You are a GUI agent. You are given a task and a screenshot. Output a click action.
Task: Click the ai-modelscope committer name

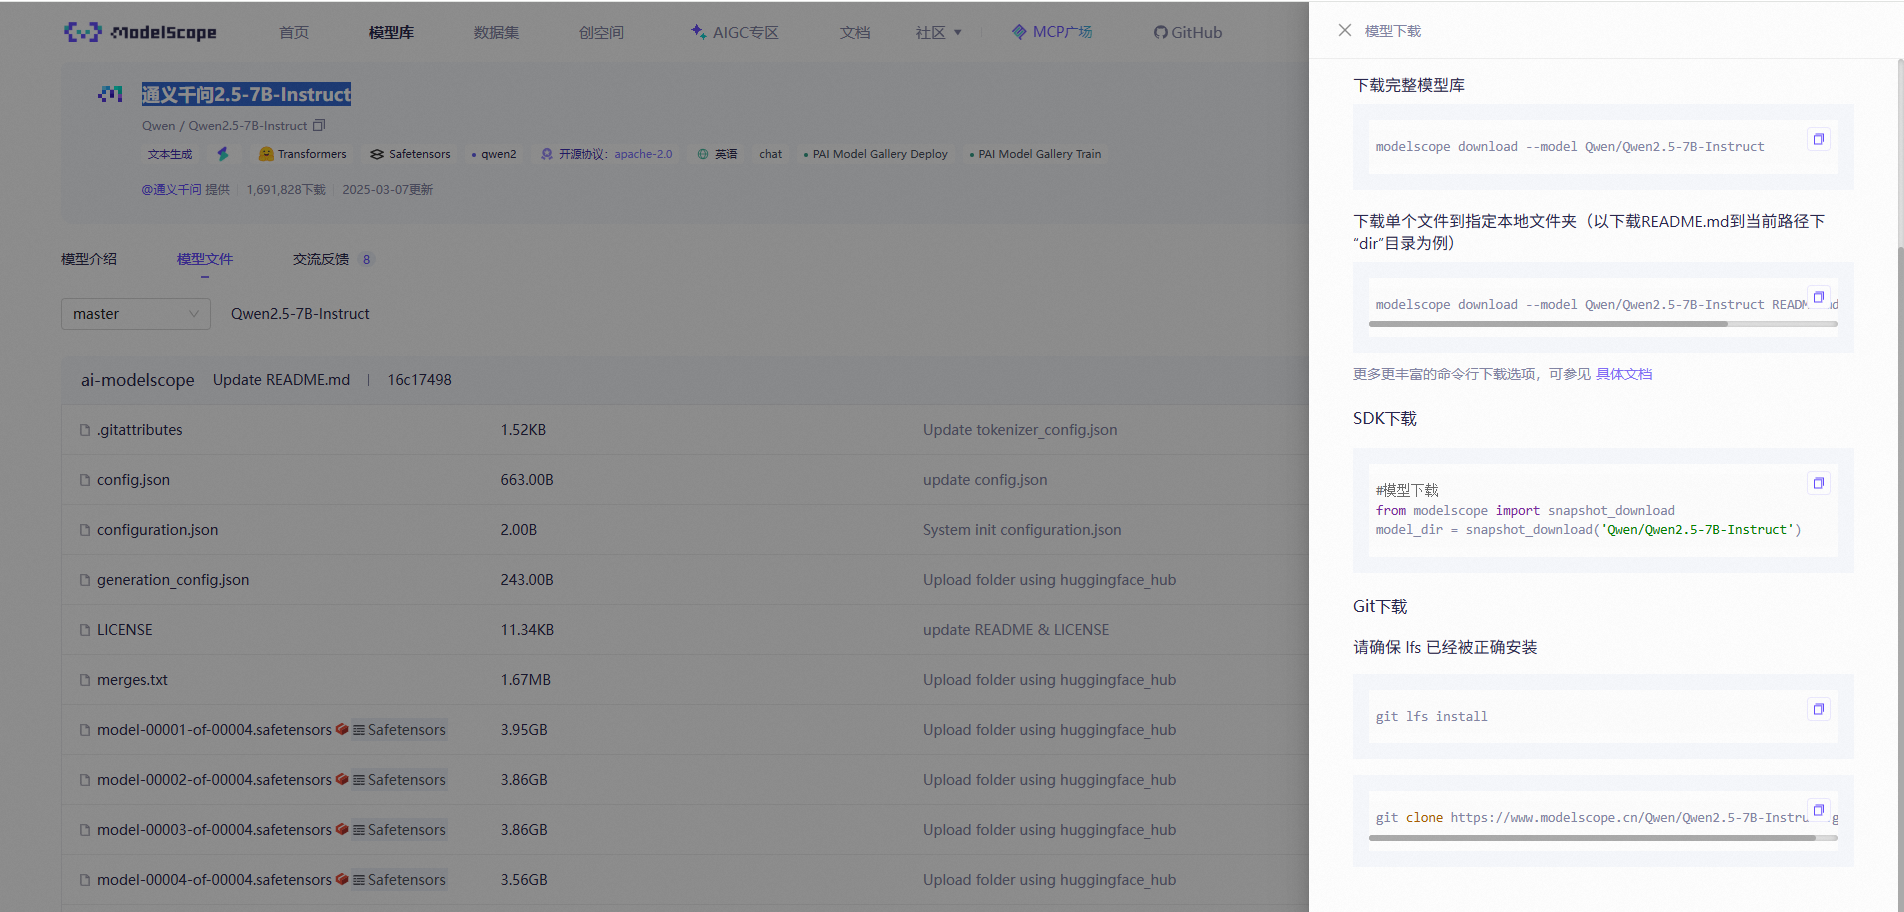point(138,380)
